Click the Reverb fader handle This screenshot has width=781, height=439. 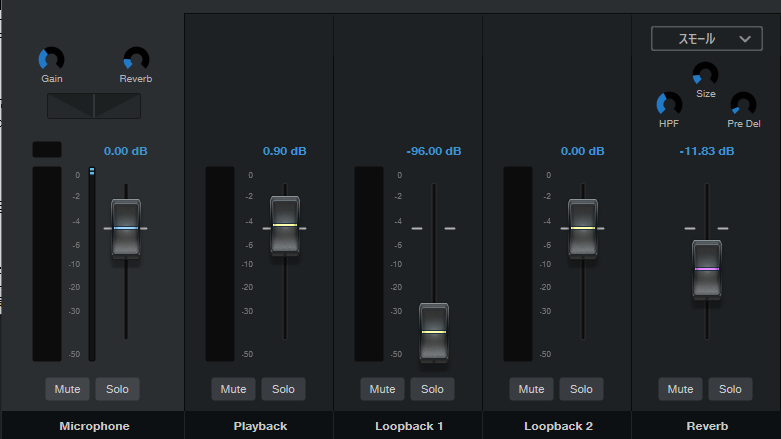707,269
